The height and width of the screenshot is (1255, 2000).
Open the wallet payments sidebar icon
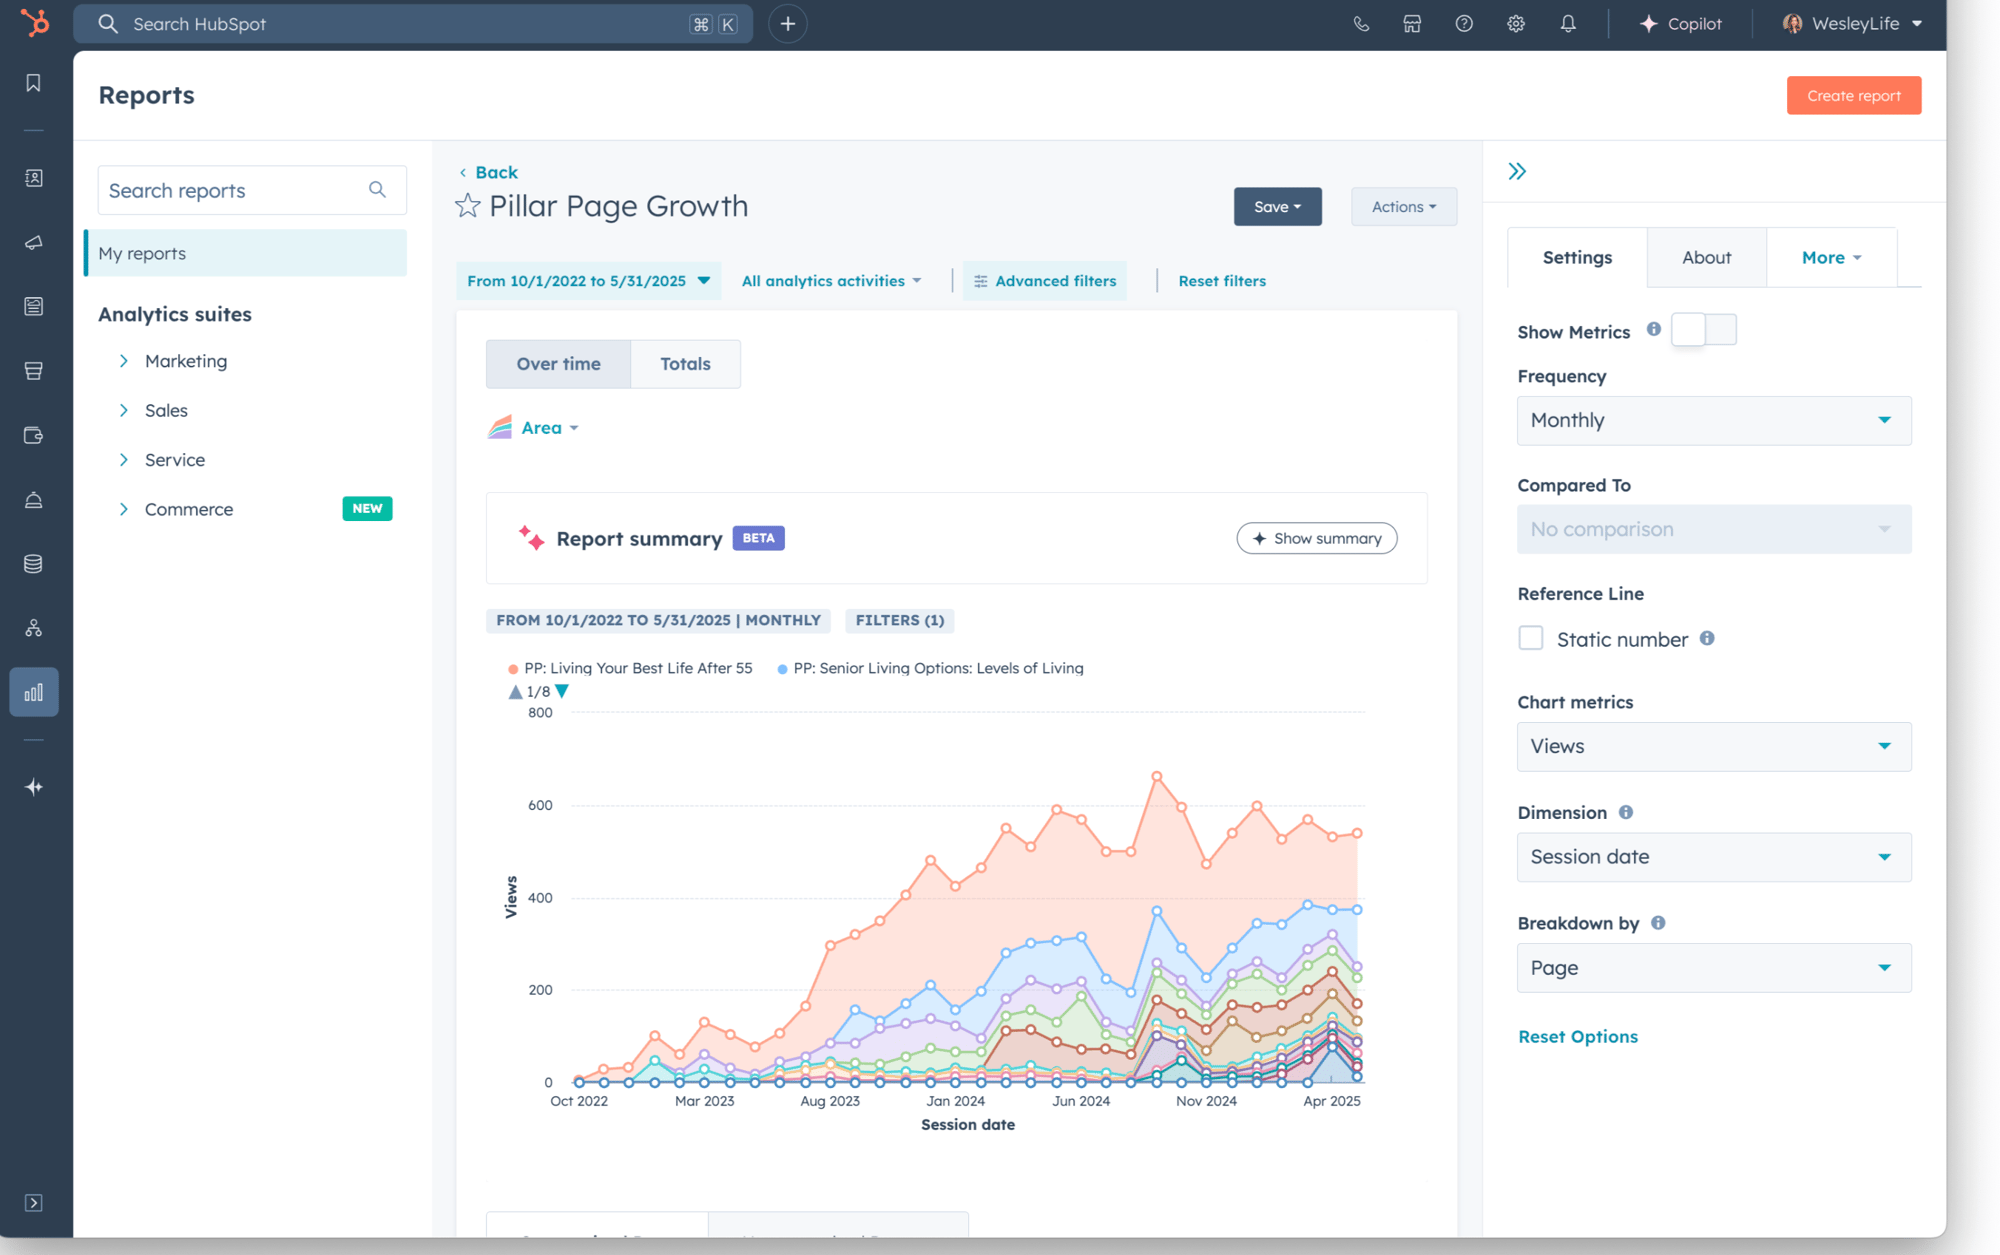[x=34, y=435]
